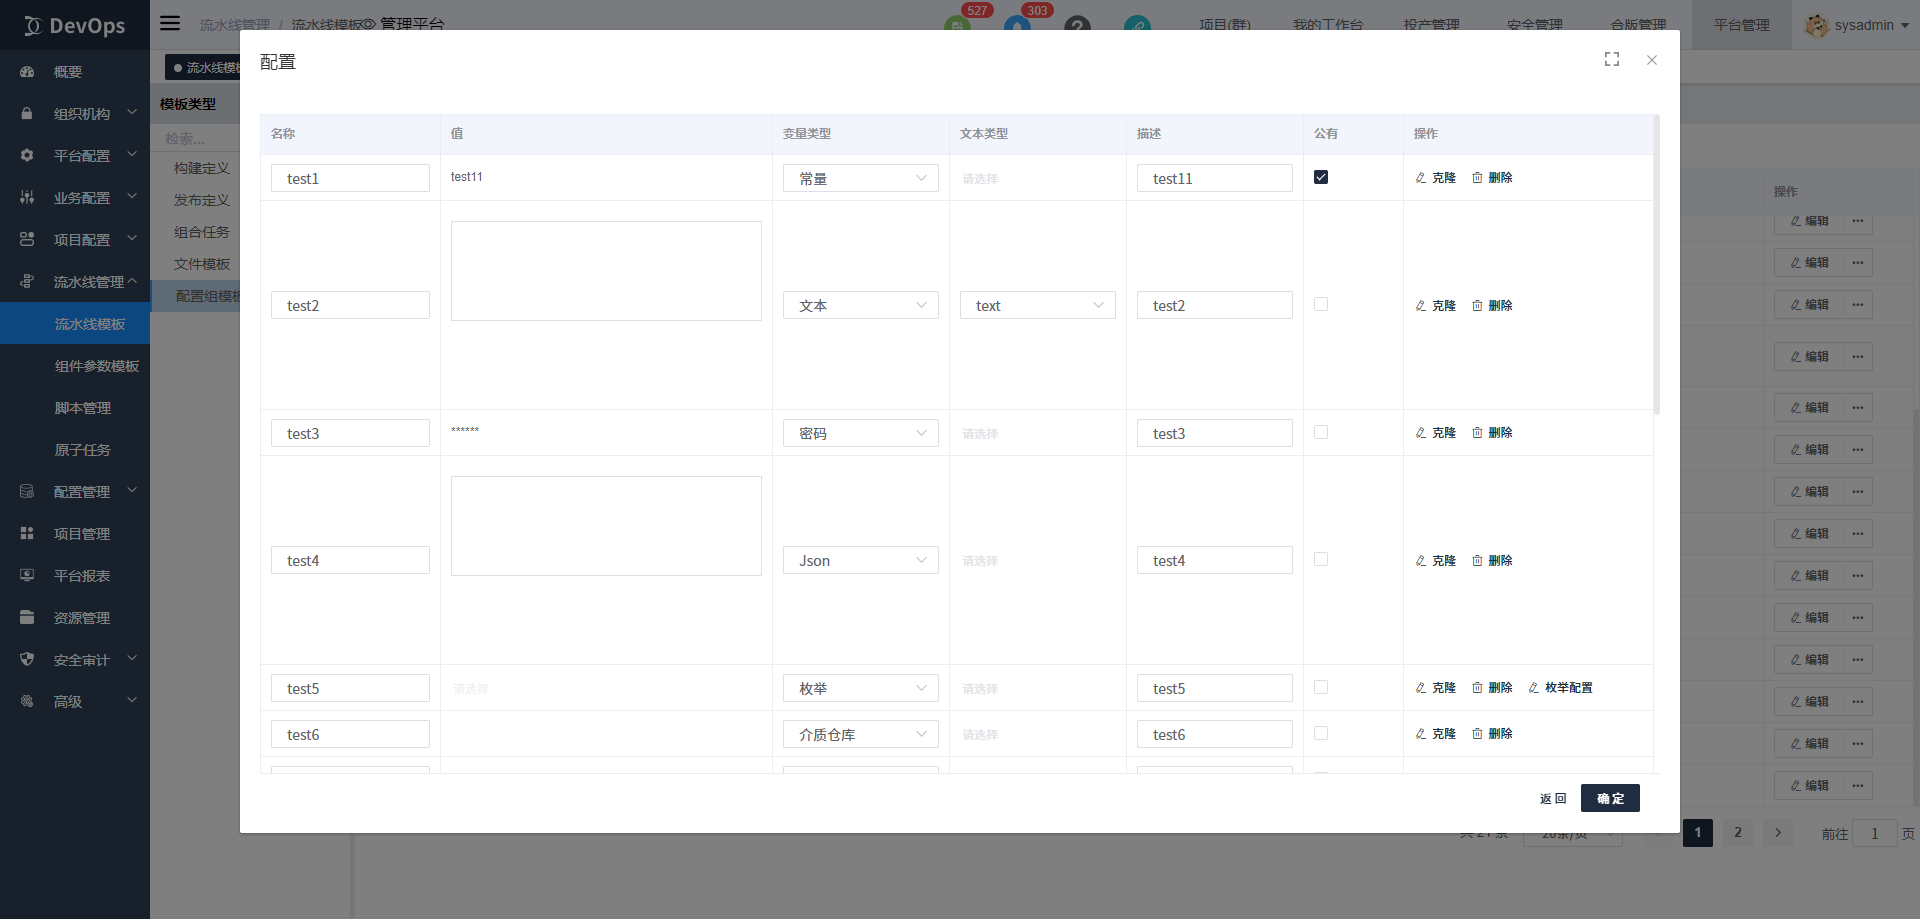Screen dimensions: 1920x919
Task: Collapse 流水线管理 in the sidebar
Action: point(75,282)
